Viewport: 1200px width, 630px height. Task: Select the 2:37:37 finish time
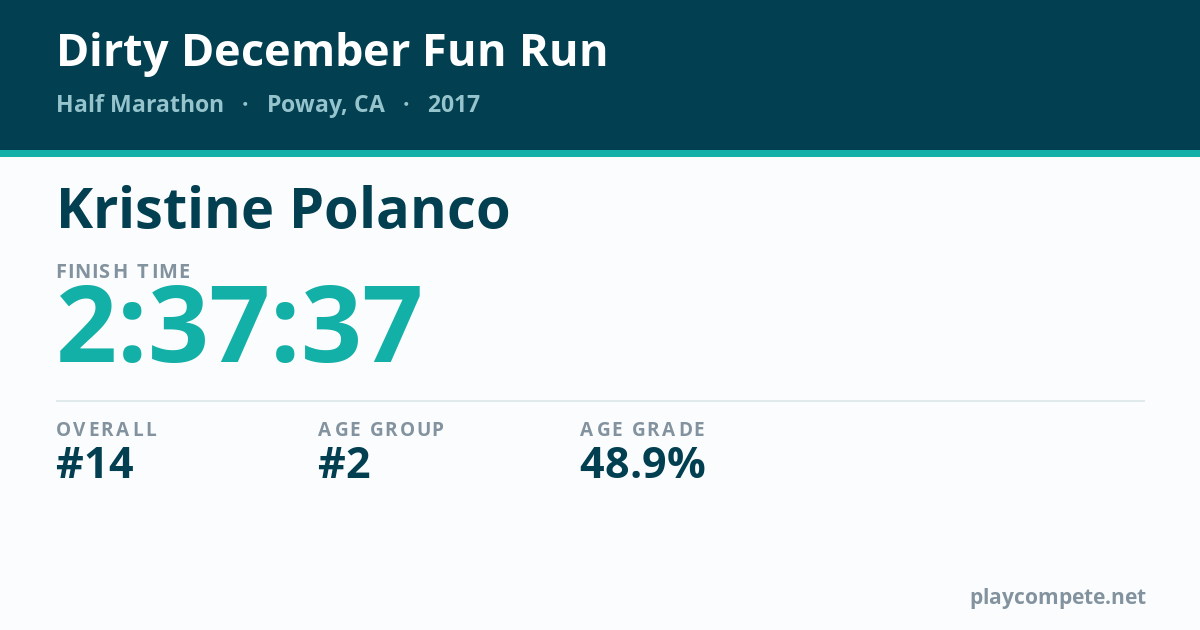click(240, 326)
